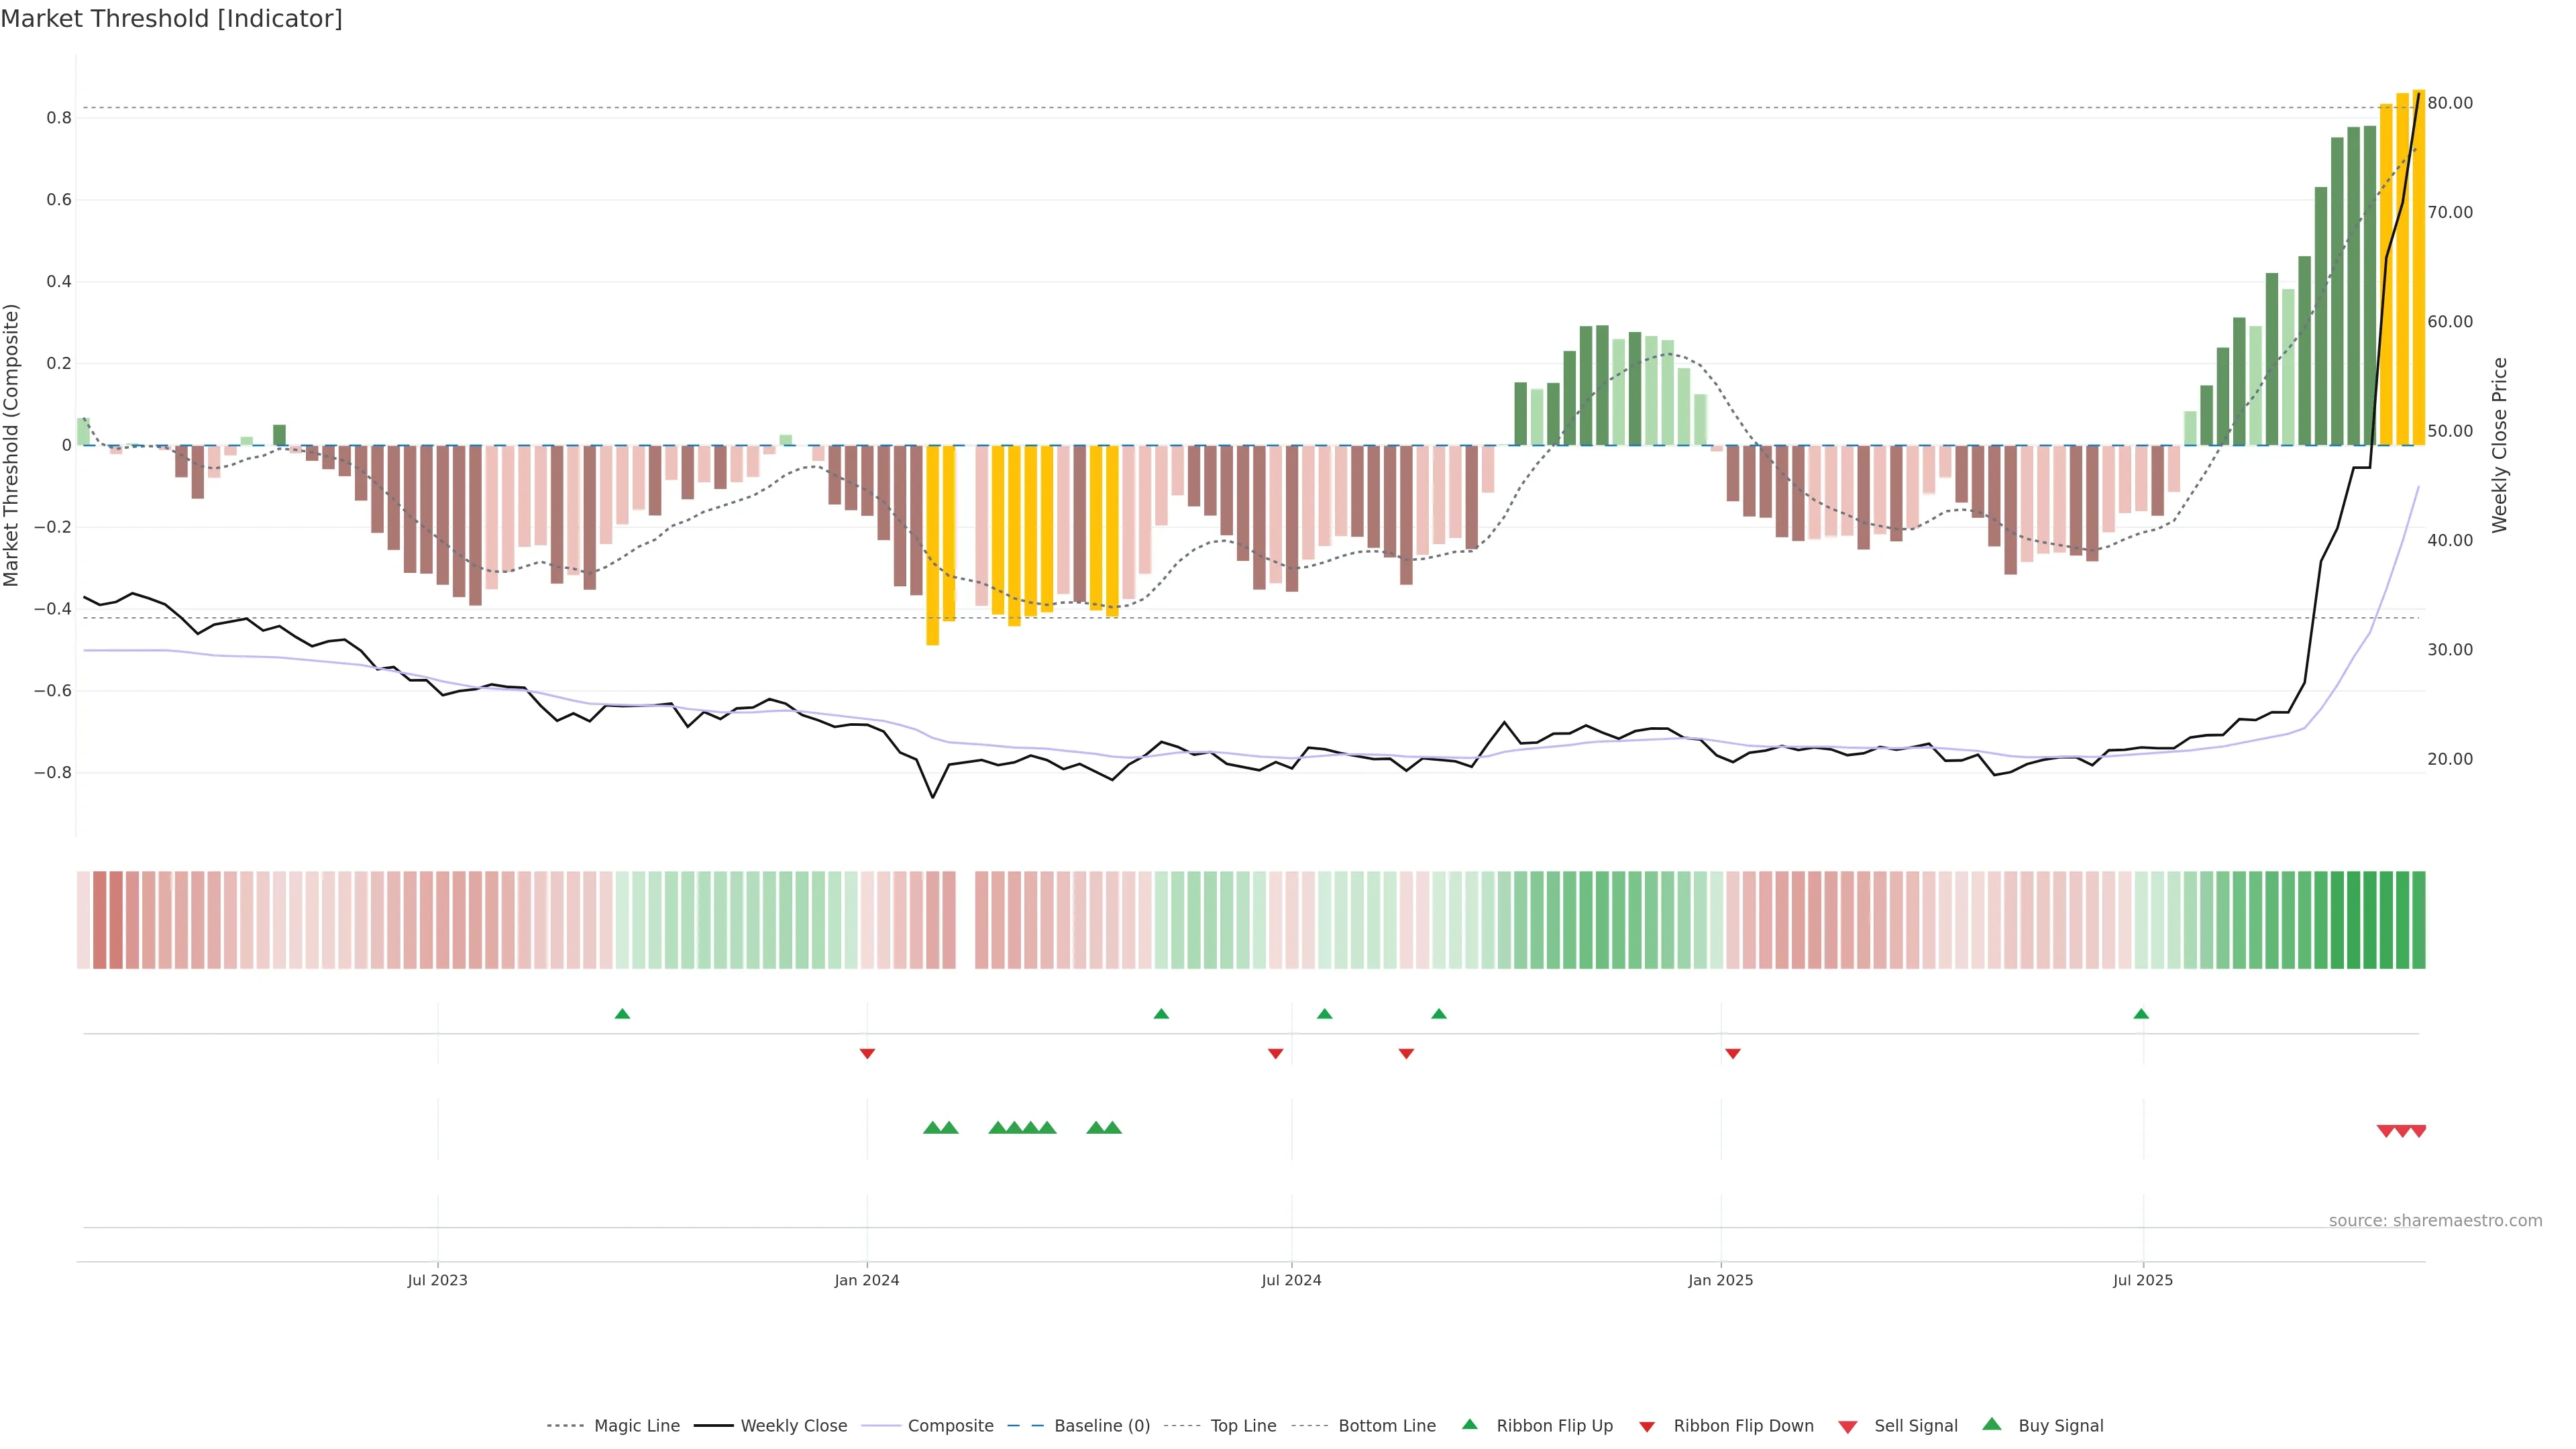Click the sharemaestro.com source text
Viewport: 2576px width, 1449px height.
(x=2435, y=1221)
